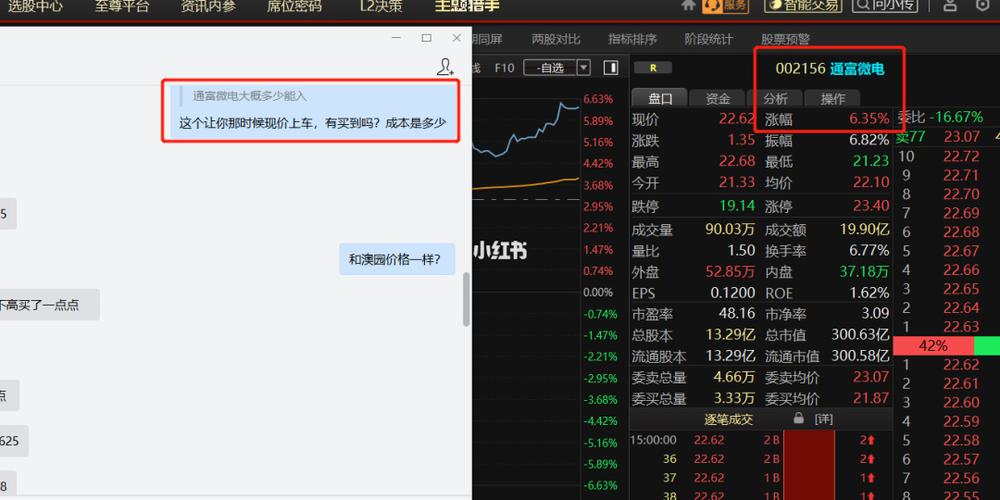Click the green part of bid-ask bar
Viewport: 1000px width, 500px height.
[987, 346]
